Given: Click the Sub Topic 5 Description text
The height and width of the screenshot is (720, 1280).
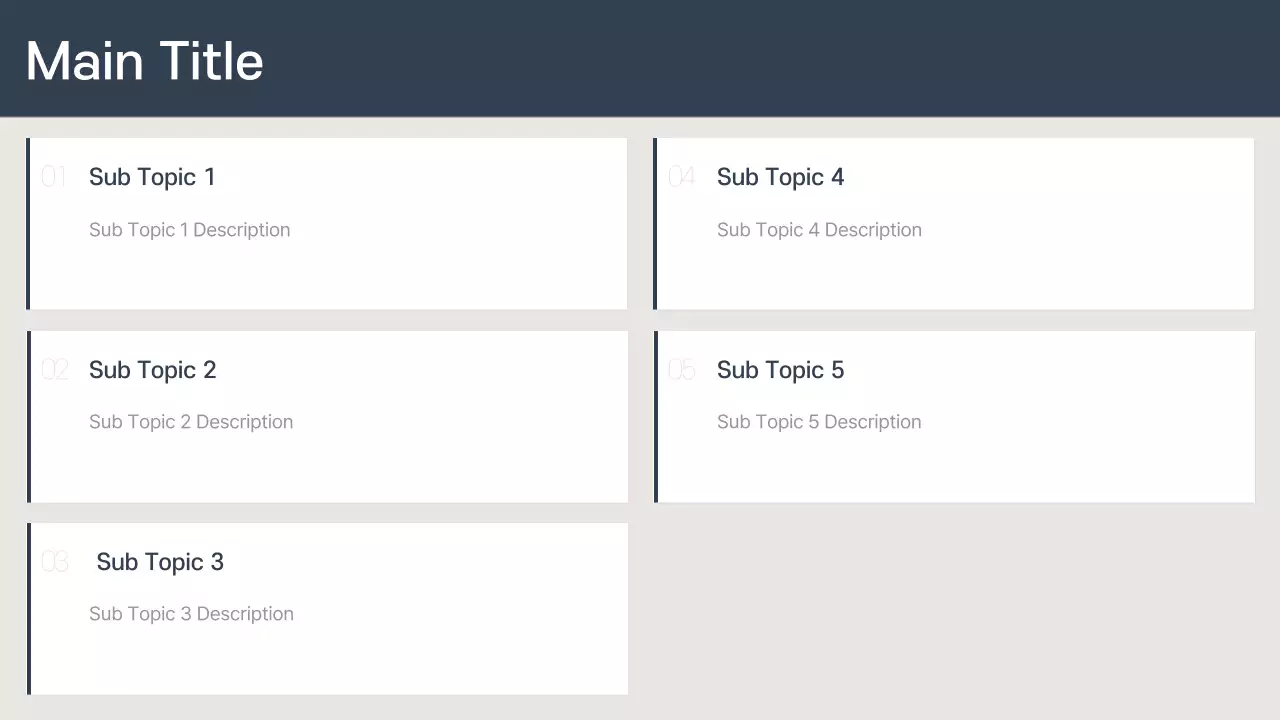Looking at the screenshot, I should tap(819, 422).
